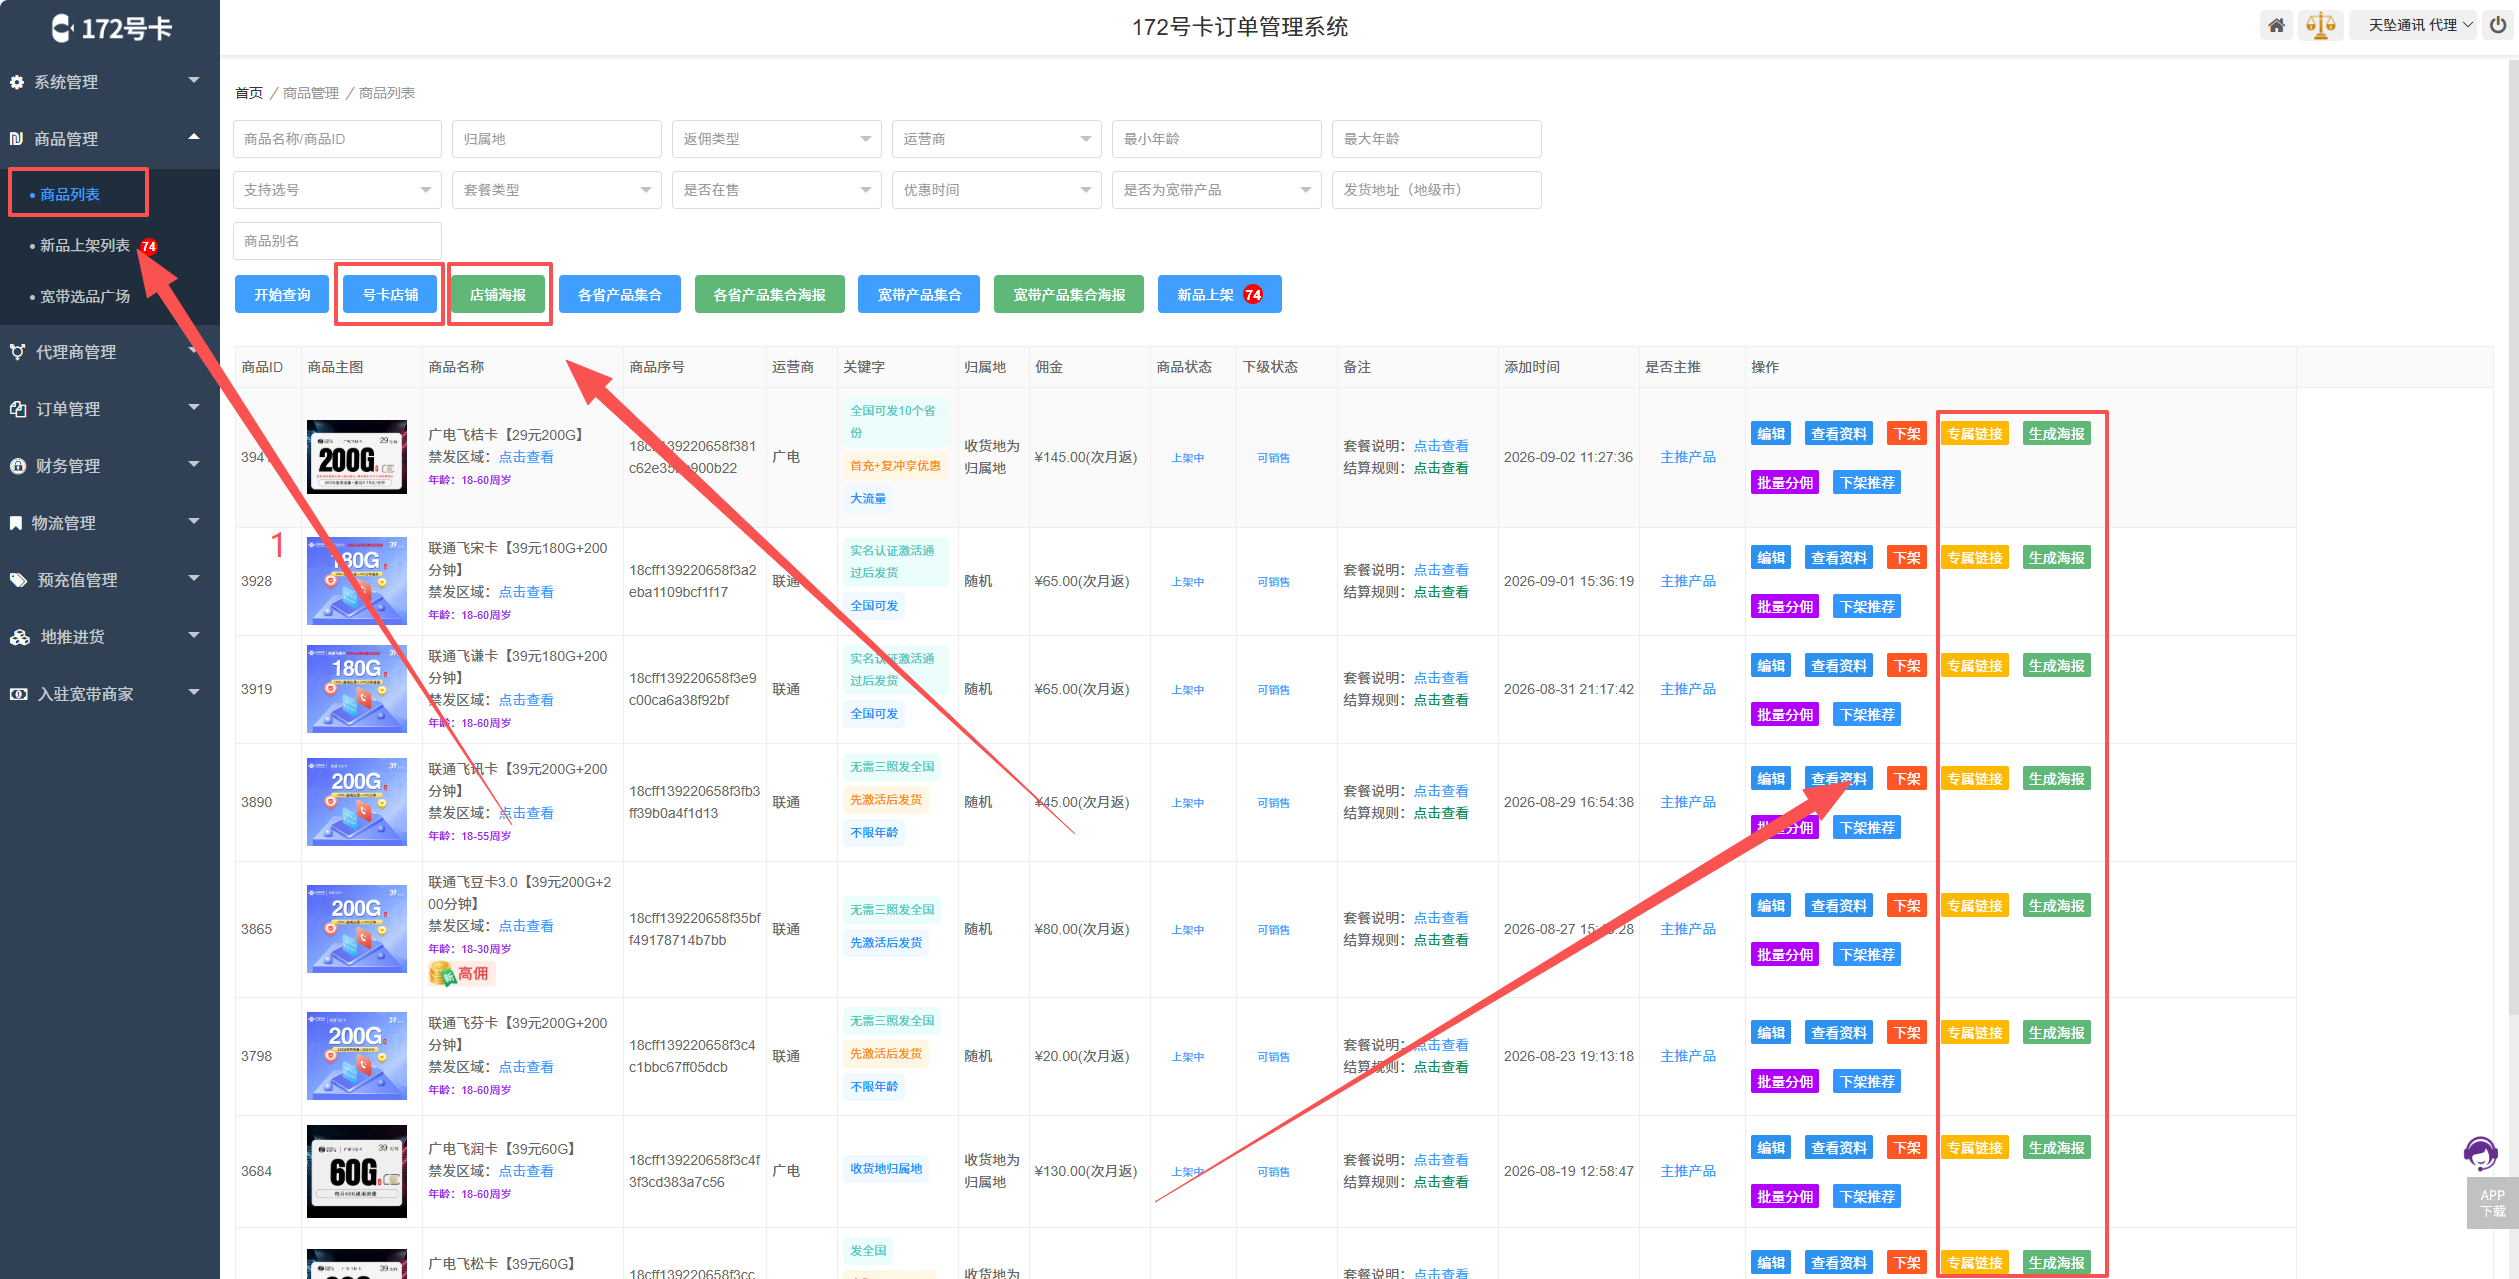Click the 开始查询 button
The height and width of the screenshot is (1279, 2519).
282,294
